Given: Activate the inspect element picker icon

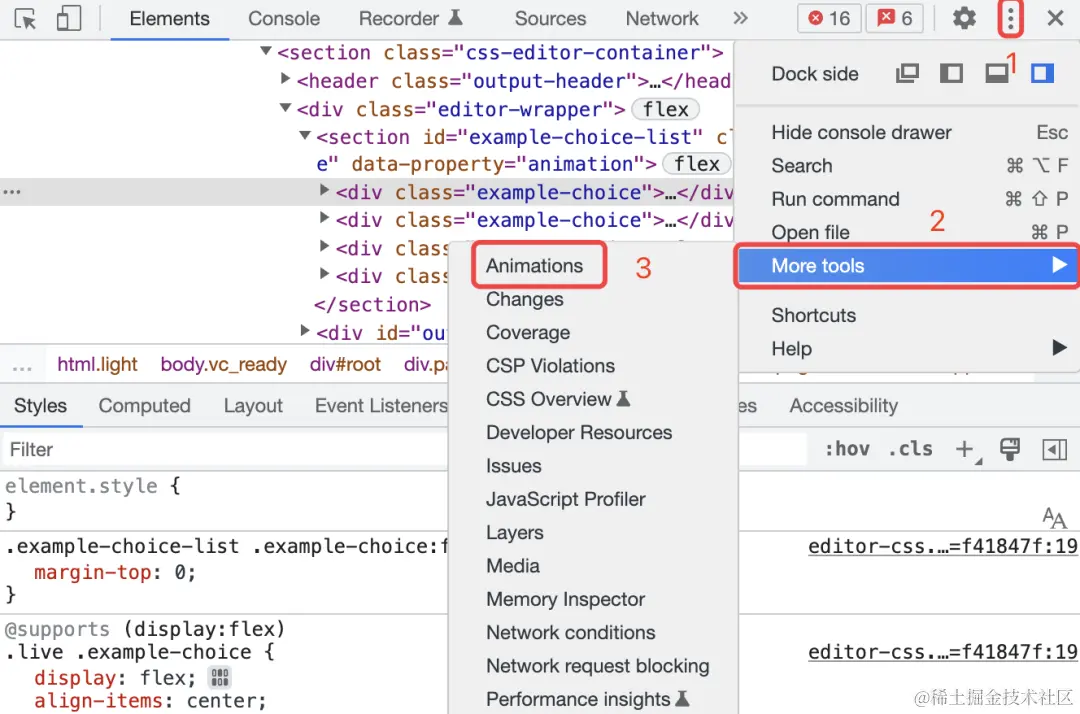Looking at the screenshot, I should (x=25, y=19).
